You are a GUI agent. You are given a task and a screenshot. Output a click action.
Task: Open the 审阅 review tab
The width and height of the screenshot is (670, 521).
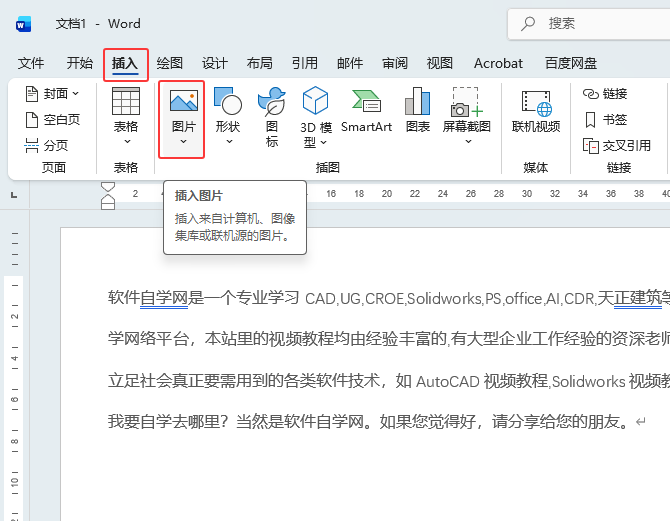pyautogui.click(x=395, y=63)
